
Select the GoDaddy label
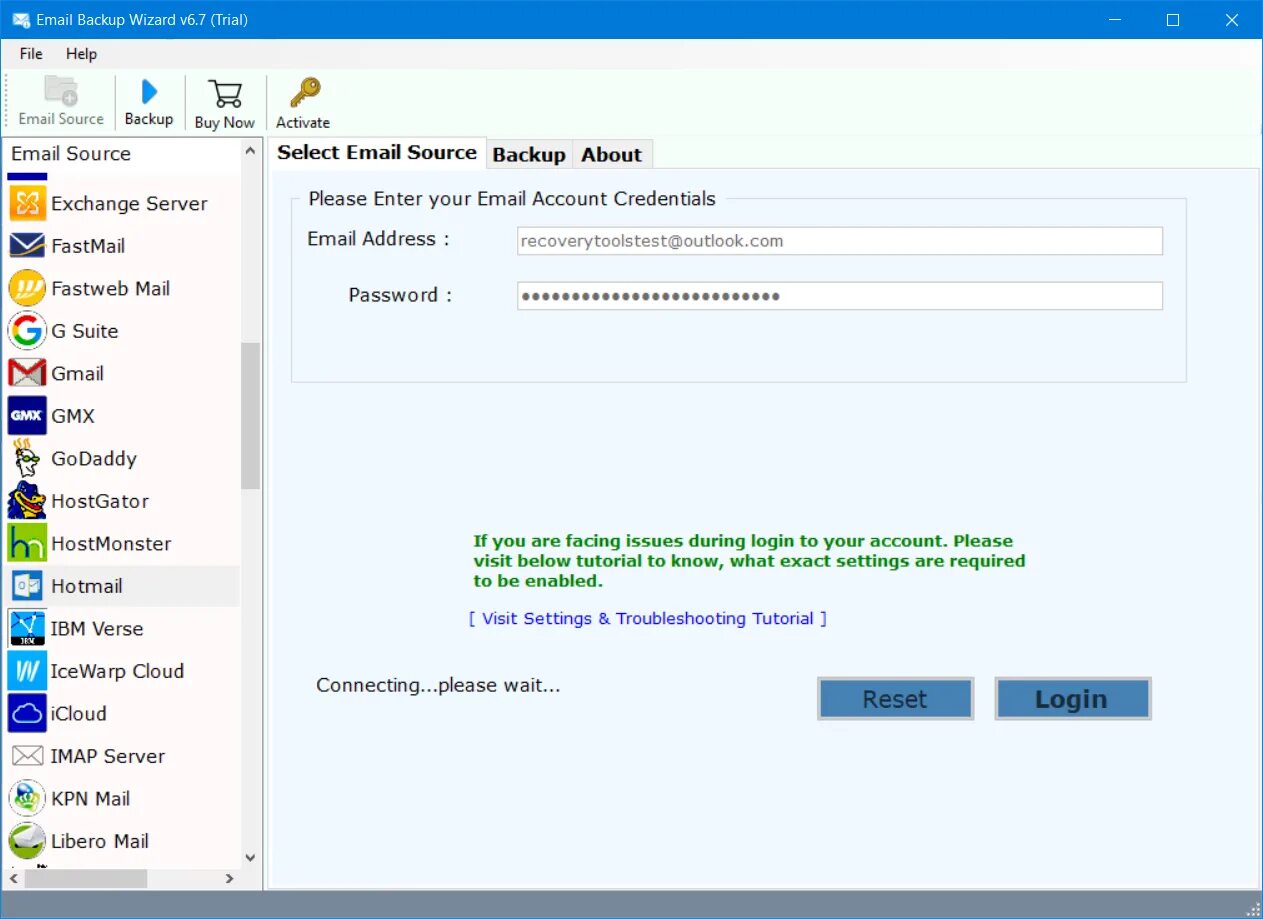(x=94, y=458)
